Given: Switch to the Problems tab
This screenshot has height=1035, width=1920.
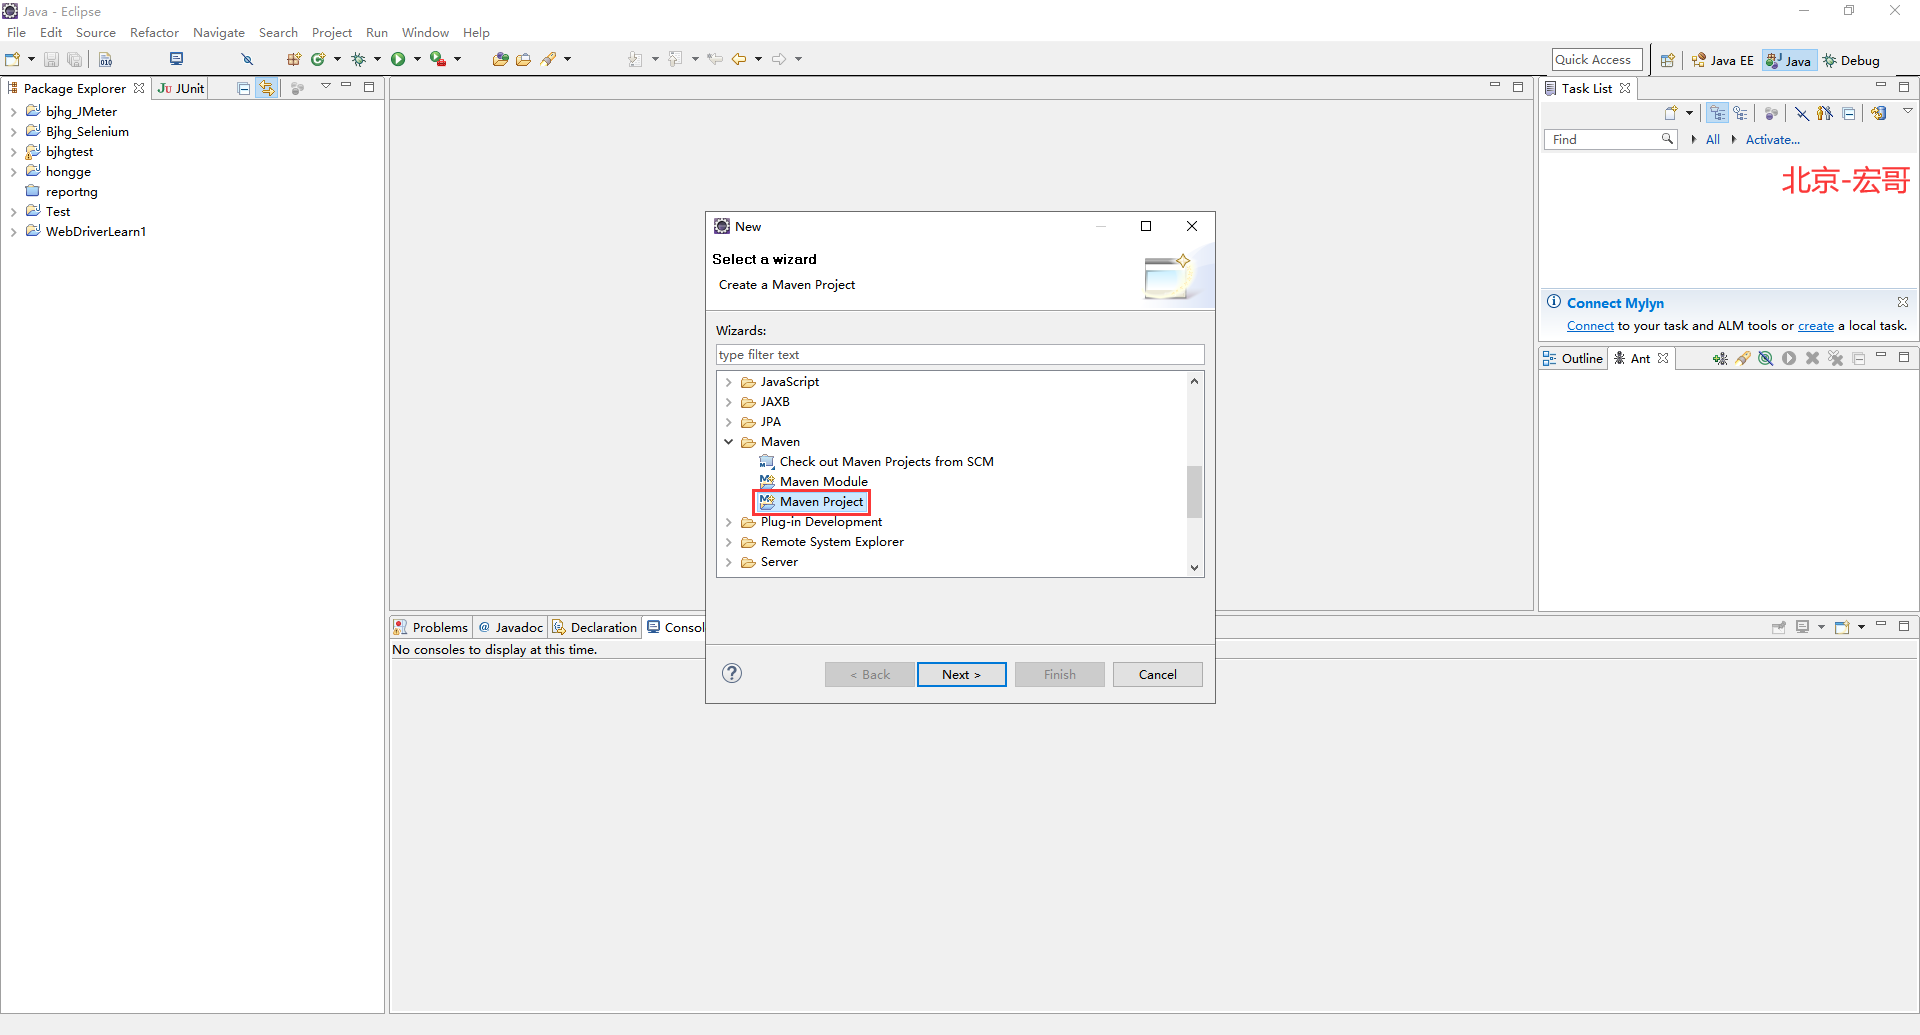Looking at the screenshot, I should click(x=431, y=627).
